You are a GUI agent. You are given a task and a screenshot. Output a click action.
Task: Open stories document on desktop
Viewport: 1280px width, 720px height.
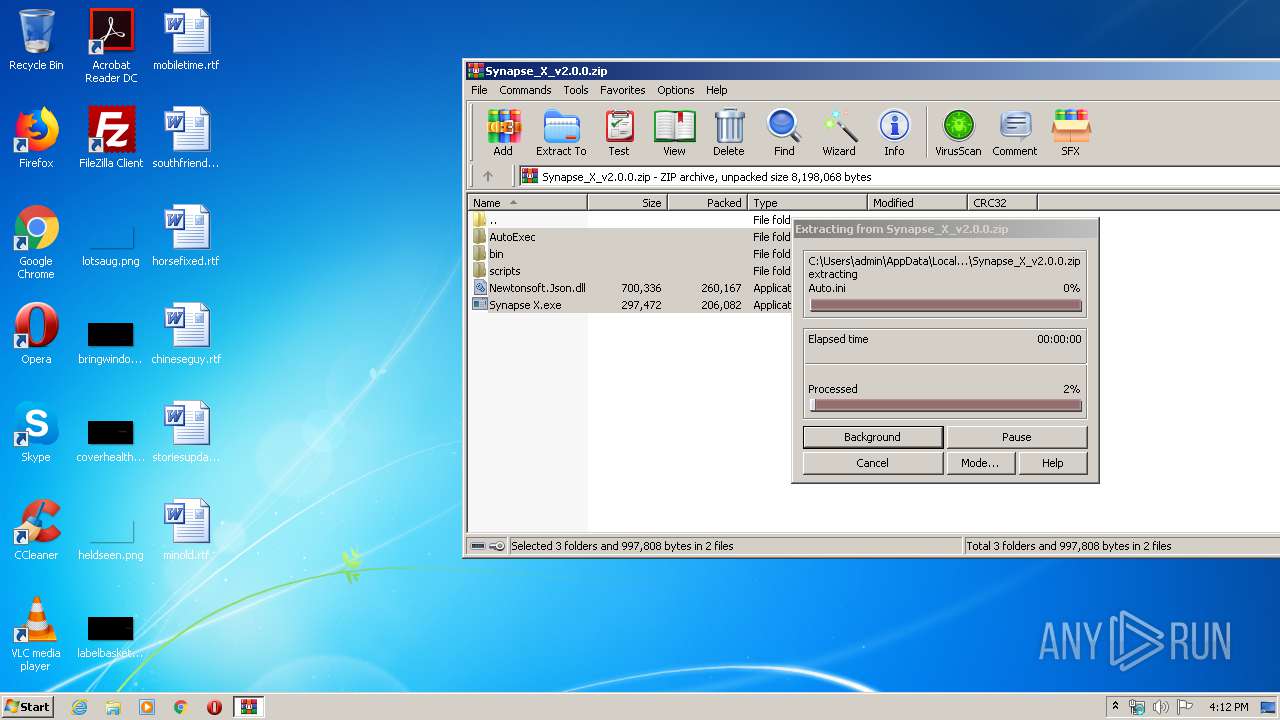coord(186,432)
